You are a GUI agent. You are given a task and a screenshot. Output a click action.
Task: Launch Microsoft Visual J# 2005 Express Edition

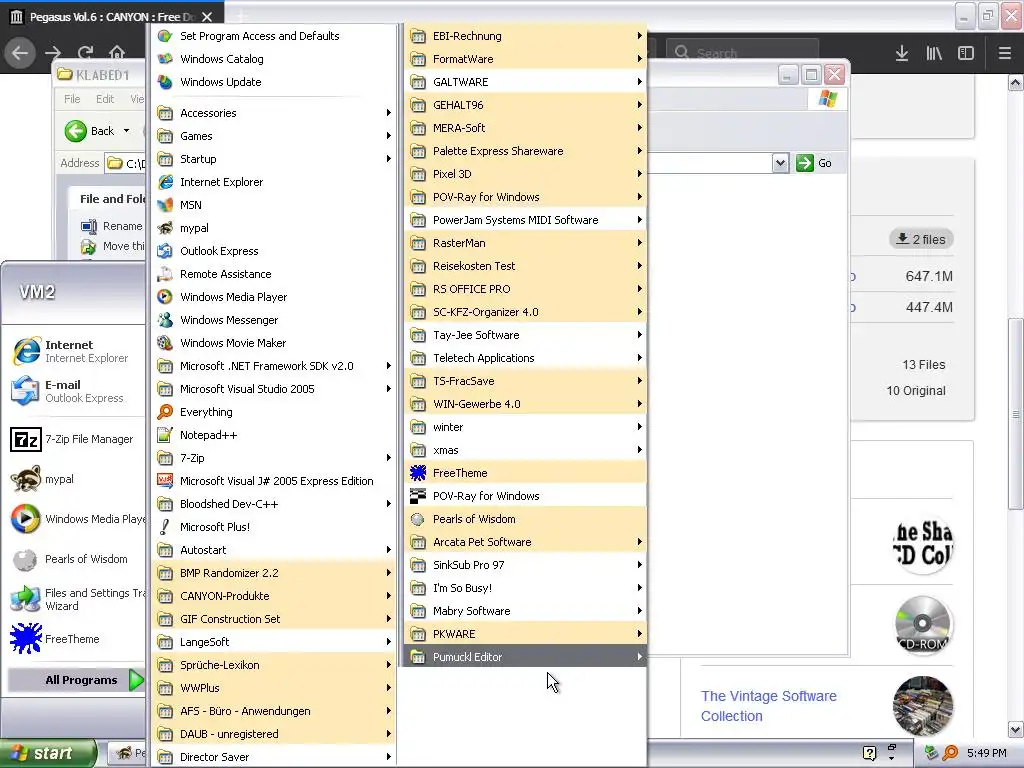point(273,481)
